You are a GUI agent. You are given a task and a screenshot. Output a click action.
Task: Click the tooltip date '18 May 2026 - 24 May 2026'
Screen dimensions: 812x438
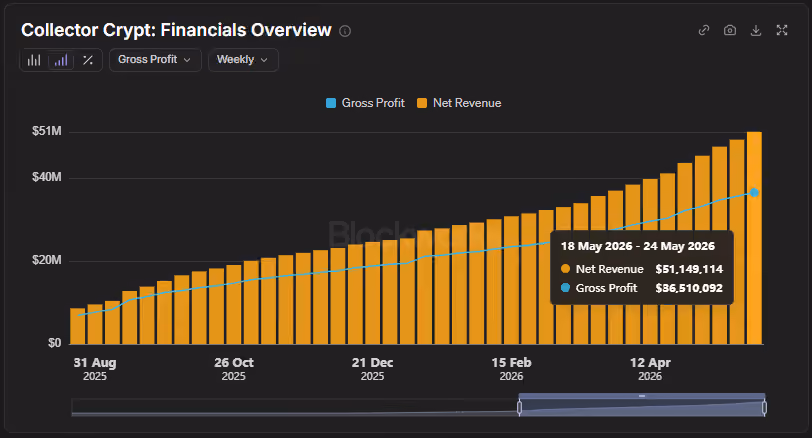637,246
